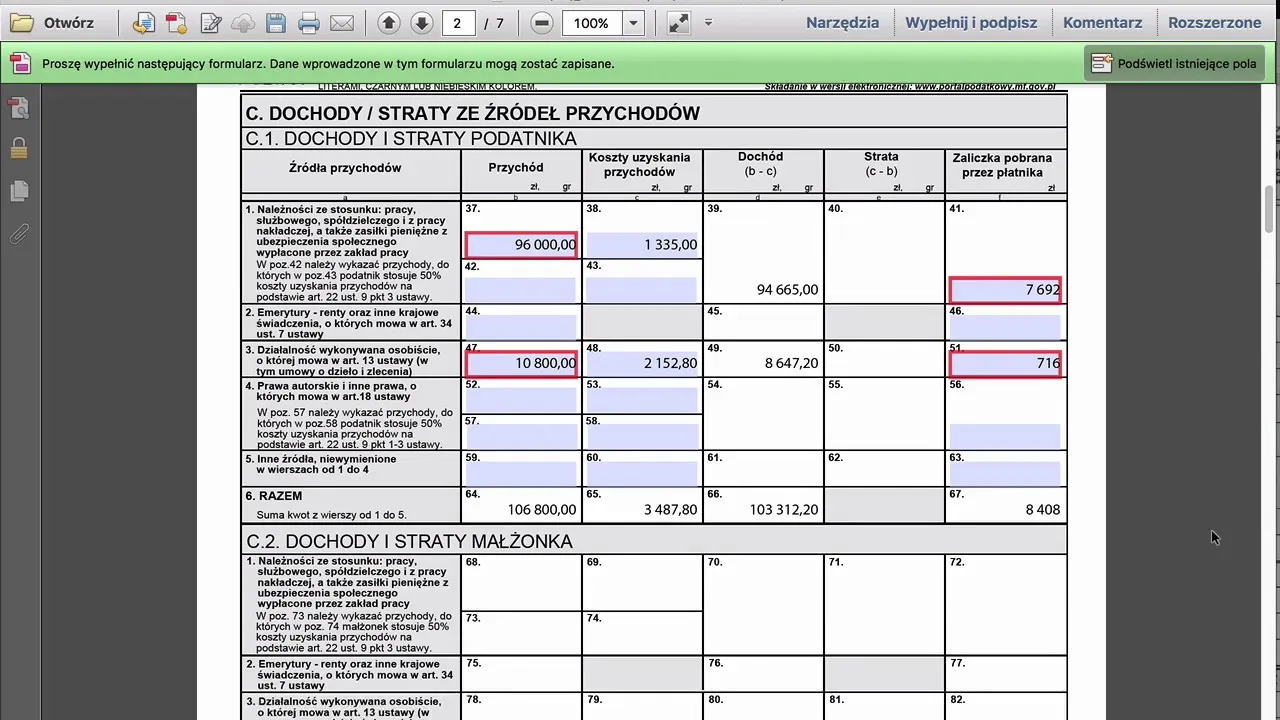This screenshot has height=720, width=1280.
Task: Click empty field 57 in Przychód column
Action: click(x=520, y=436)
